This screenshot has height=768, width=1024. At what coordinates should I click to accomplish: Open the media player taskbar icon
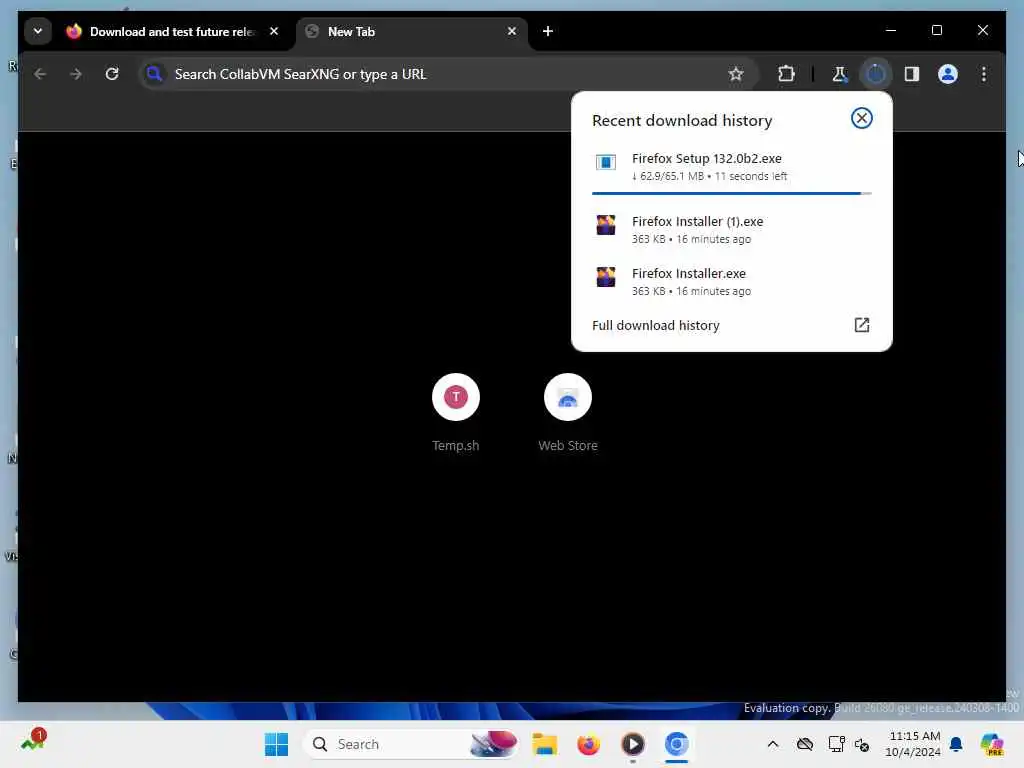point(633,744)
